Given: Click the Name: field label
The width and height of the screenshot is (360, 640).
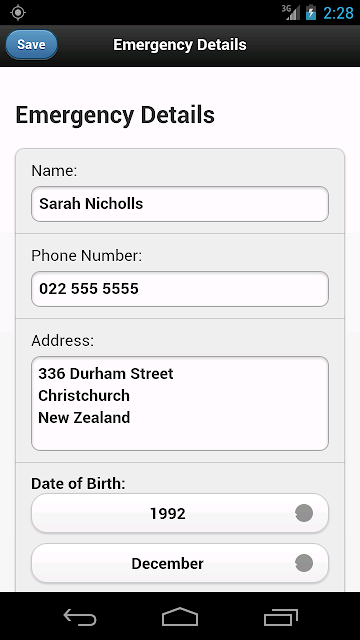Looking at the screenshot, I should [x=54, y=171].
